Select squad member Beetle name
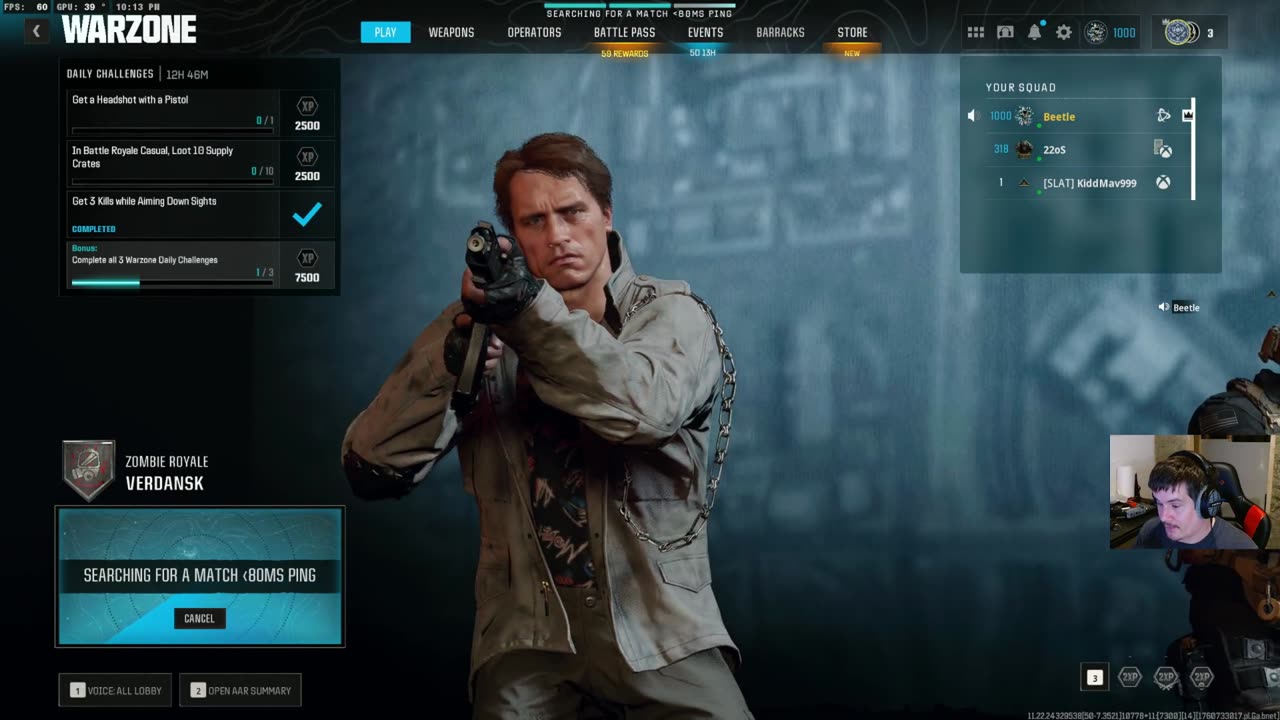 (1059, 116)
